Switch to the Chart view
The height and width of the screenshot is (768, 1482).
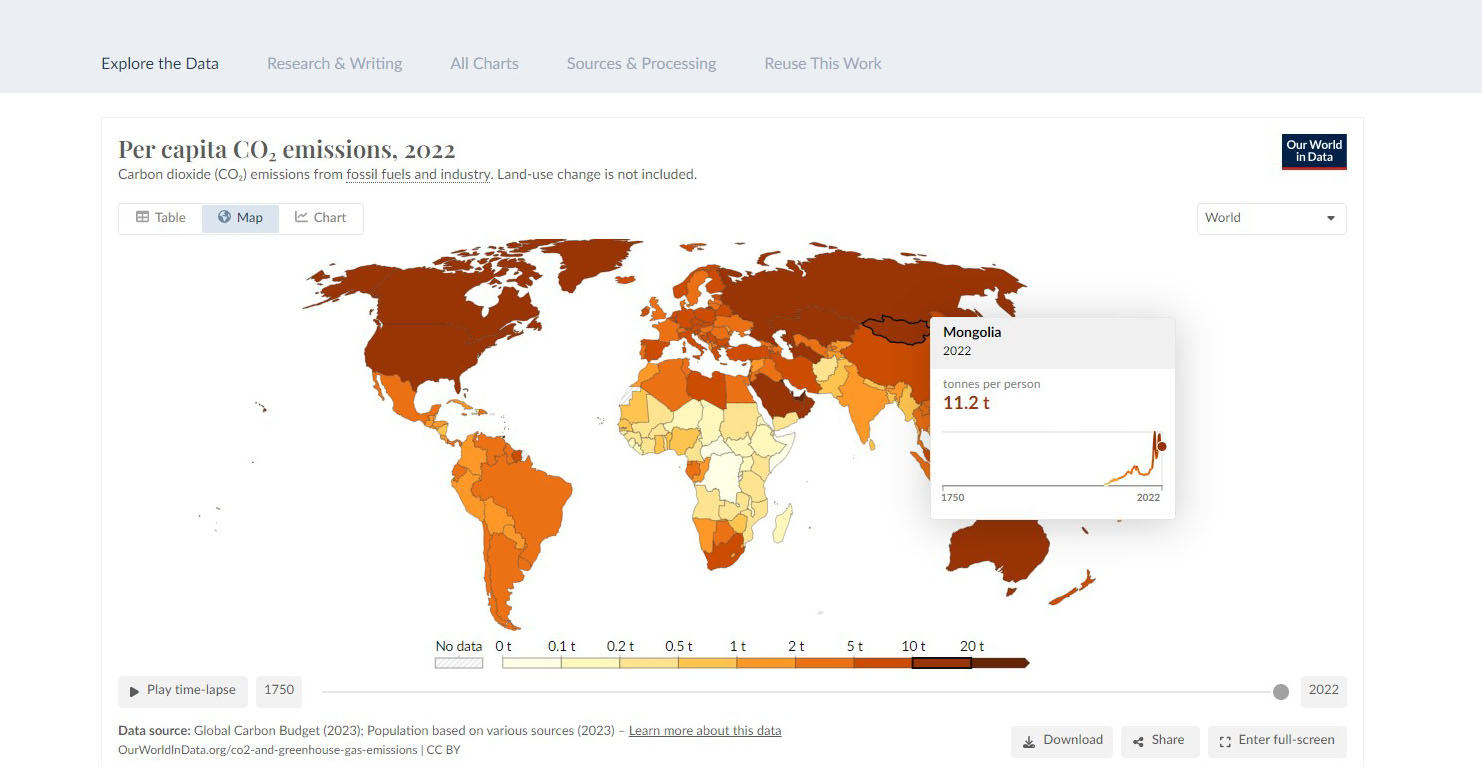click(x=320, y=218)
